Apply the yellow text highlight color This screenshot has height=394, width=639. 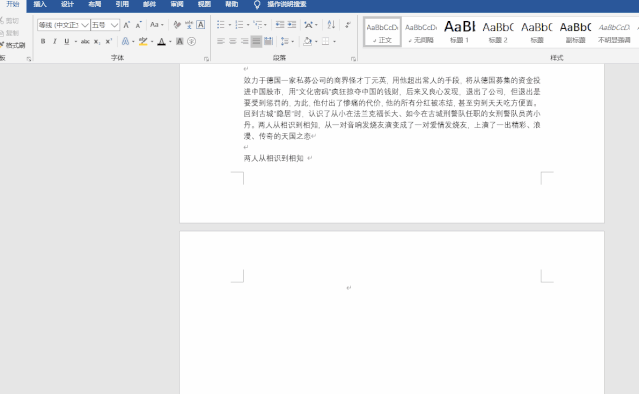pos(143,41)
